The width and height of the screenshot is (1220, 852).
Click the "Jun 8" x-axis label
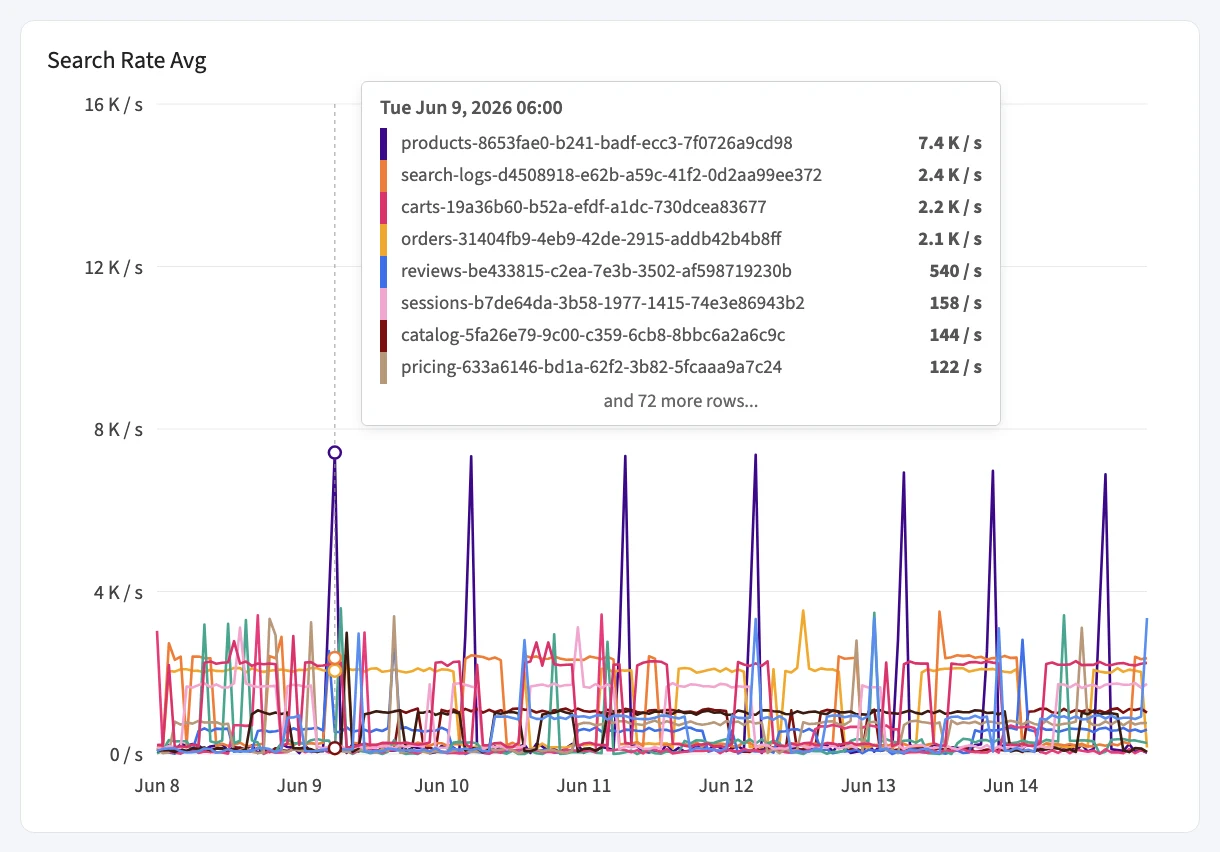click(x=157, y=786)
